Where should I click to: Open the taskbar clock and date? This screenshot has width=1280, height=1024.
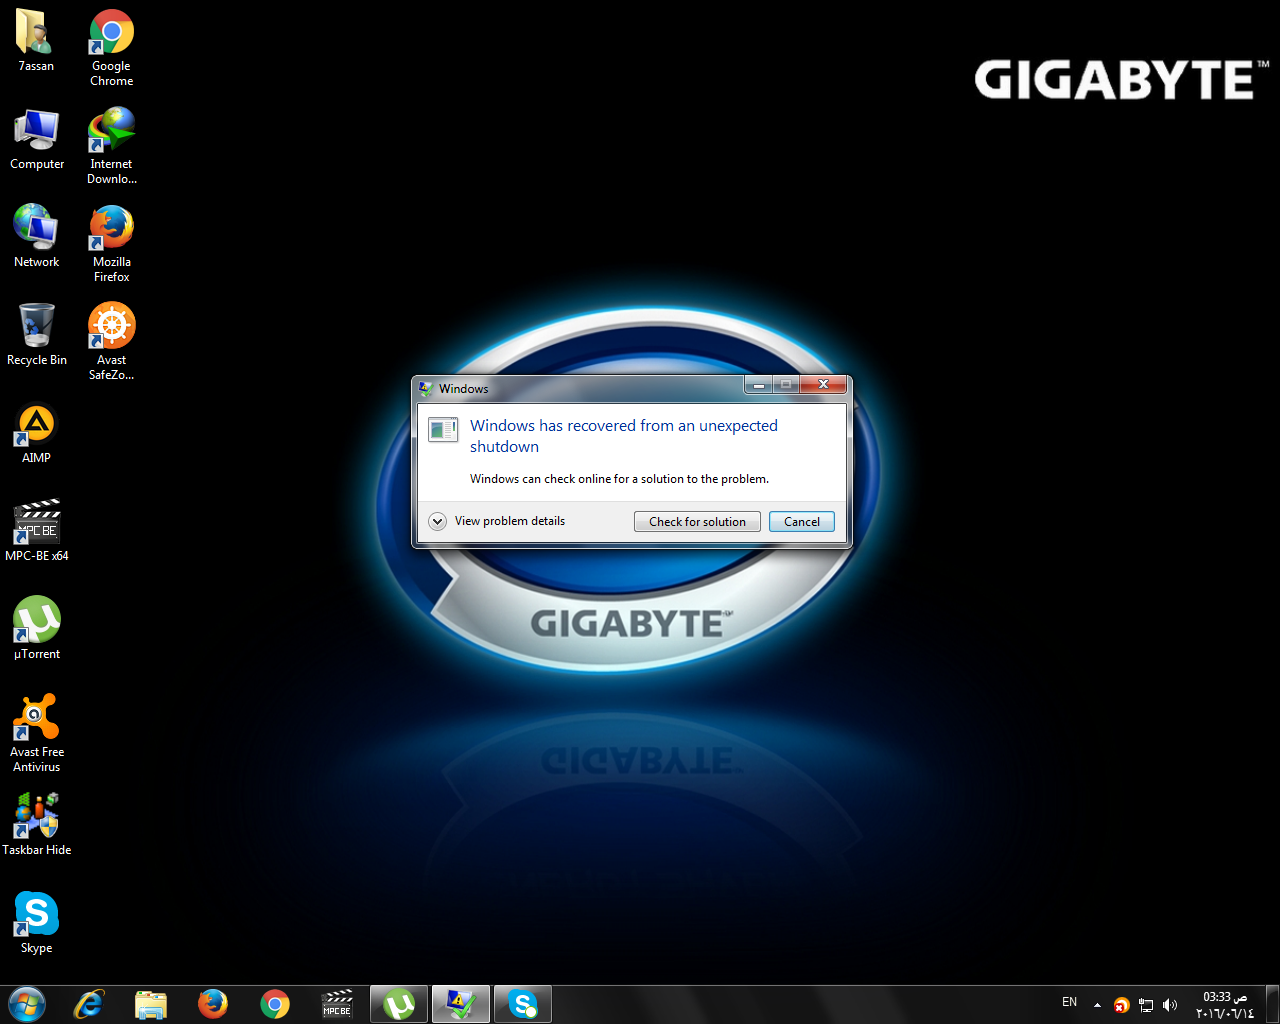(x=1225, y=1005)
